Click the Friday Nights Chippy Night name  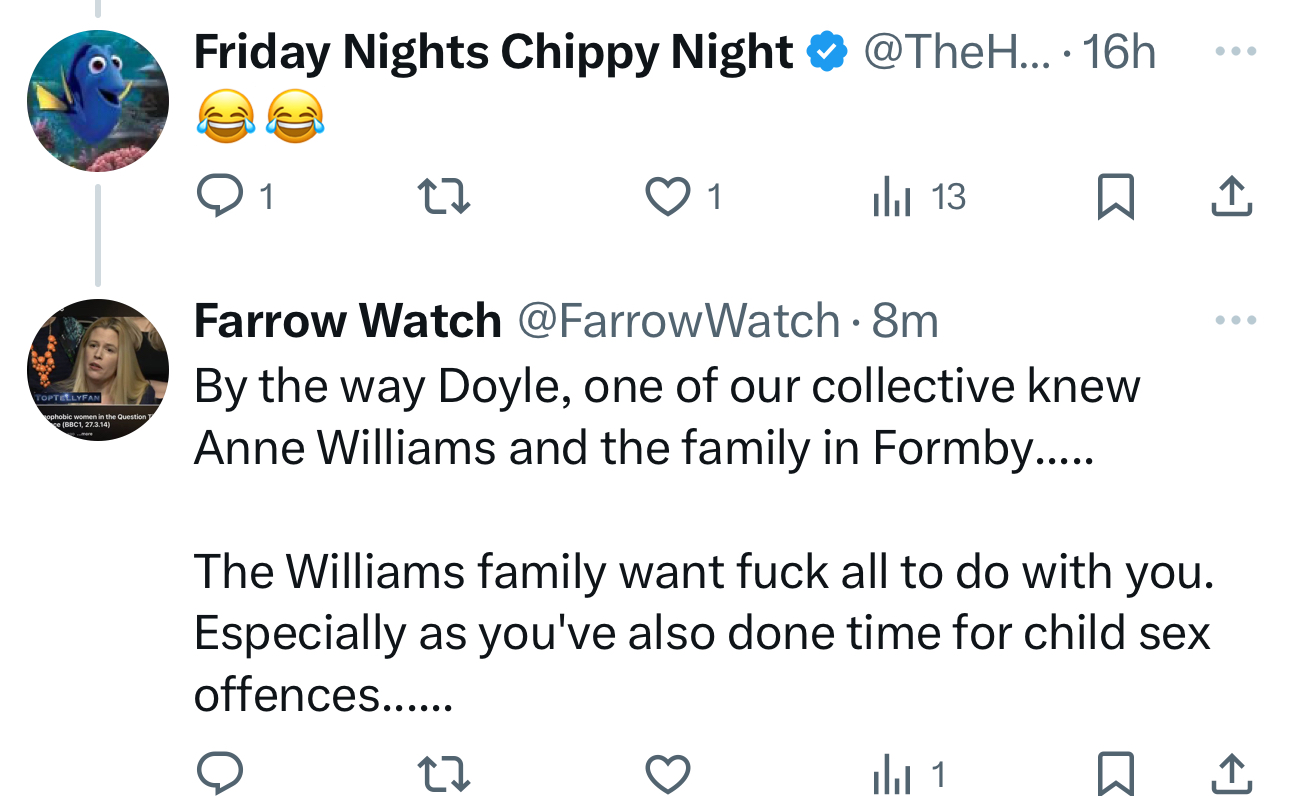tap(493, 52)
